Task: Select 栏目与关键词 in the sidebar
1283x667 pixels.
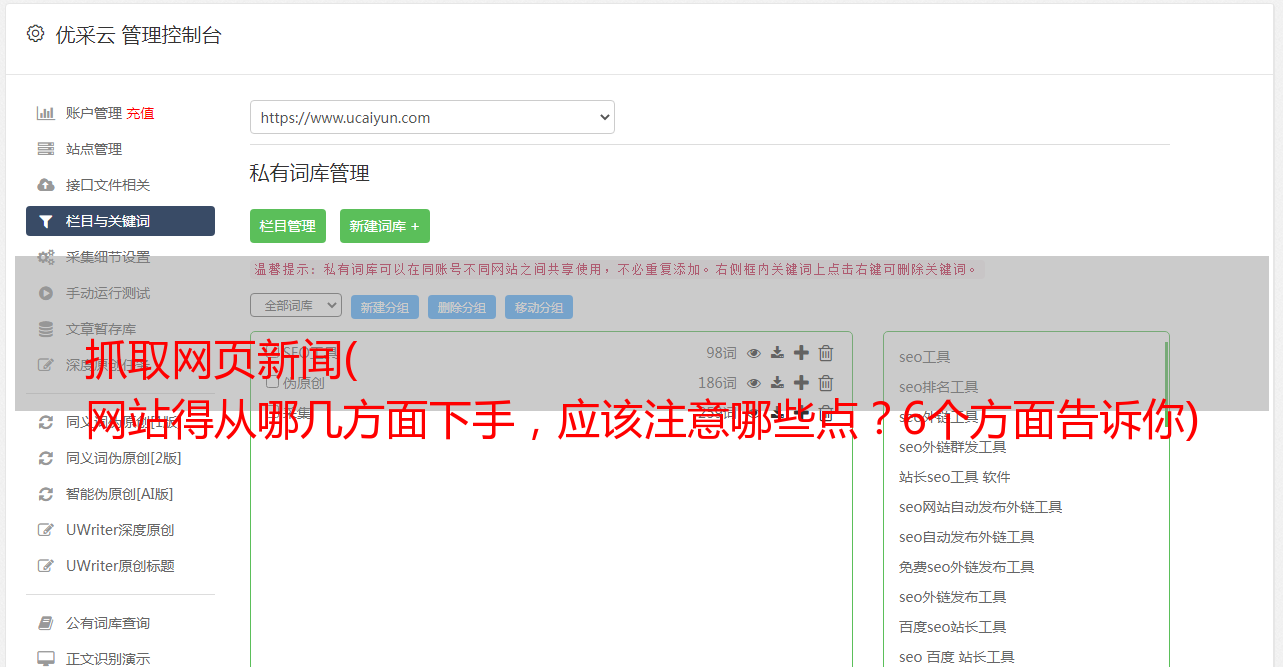Action: coord(120,221)
